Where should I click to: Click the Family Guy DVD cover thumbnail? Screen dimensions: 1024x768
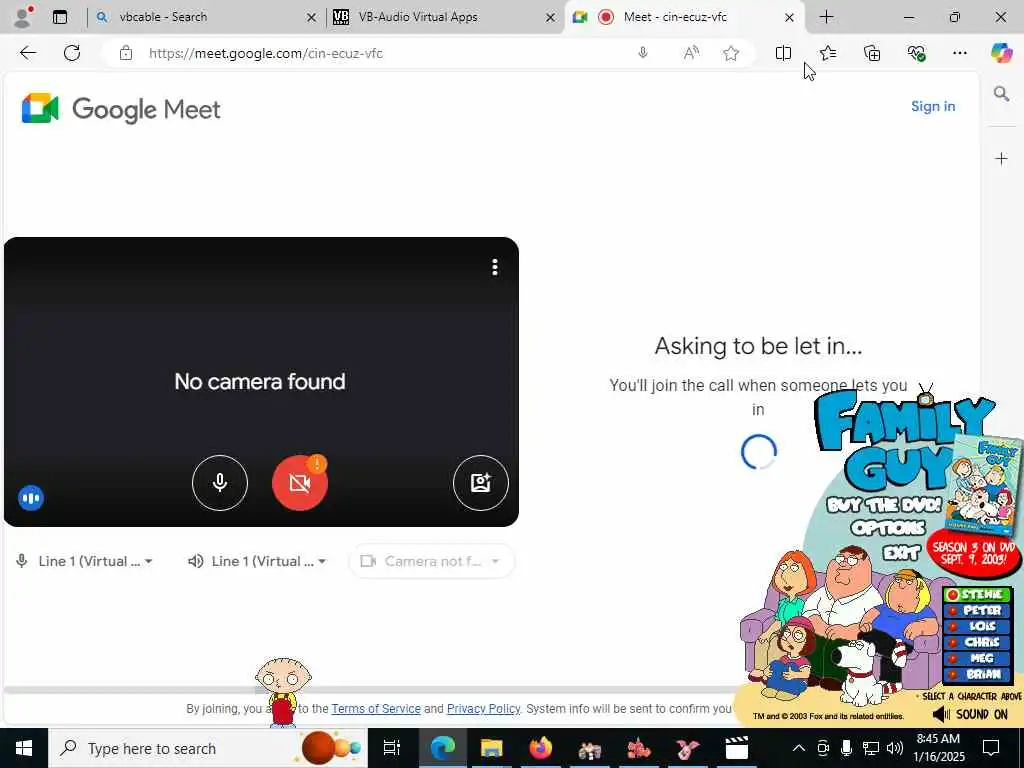click(985, 486)
